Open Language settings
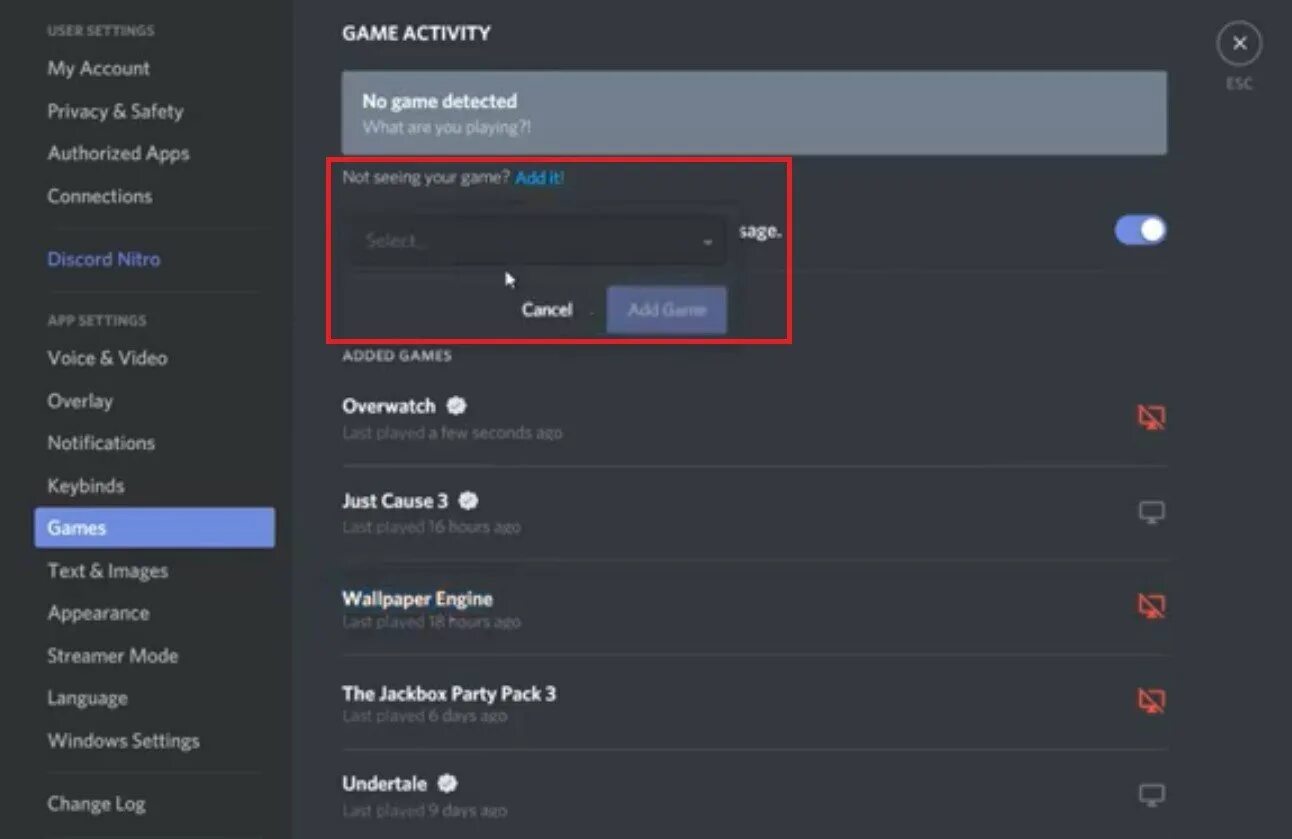The width and height of the screenshot is (1292, 839). [x=87, y=698]
